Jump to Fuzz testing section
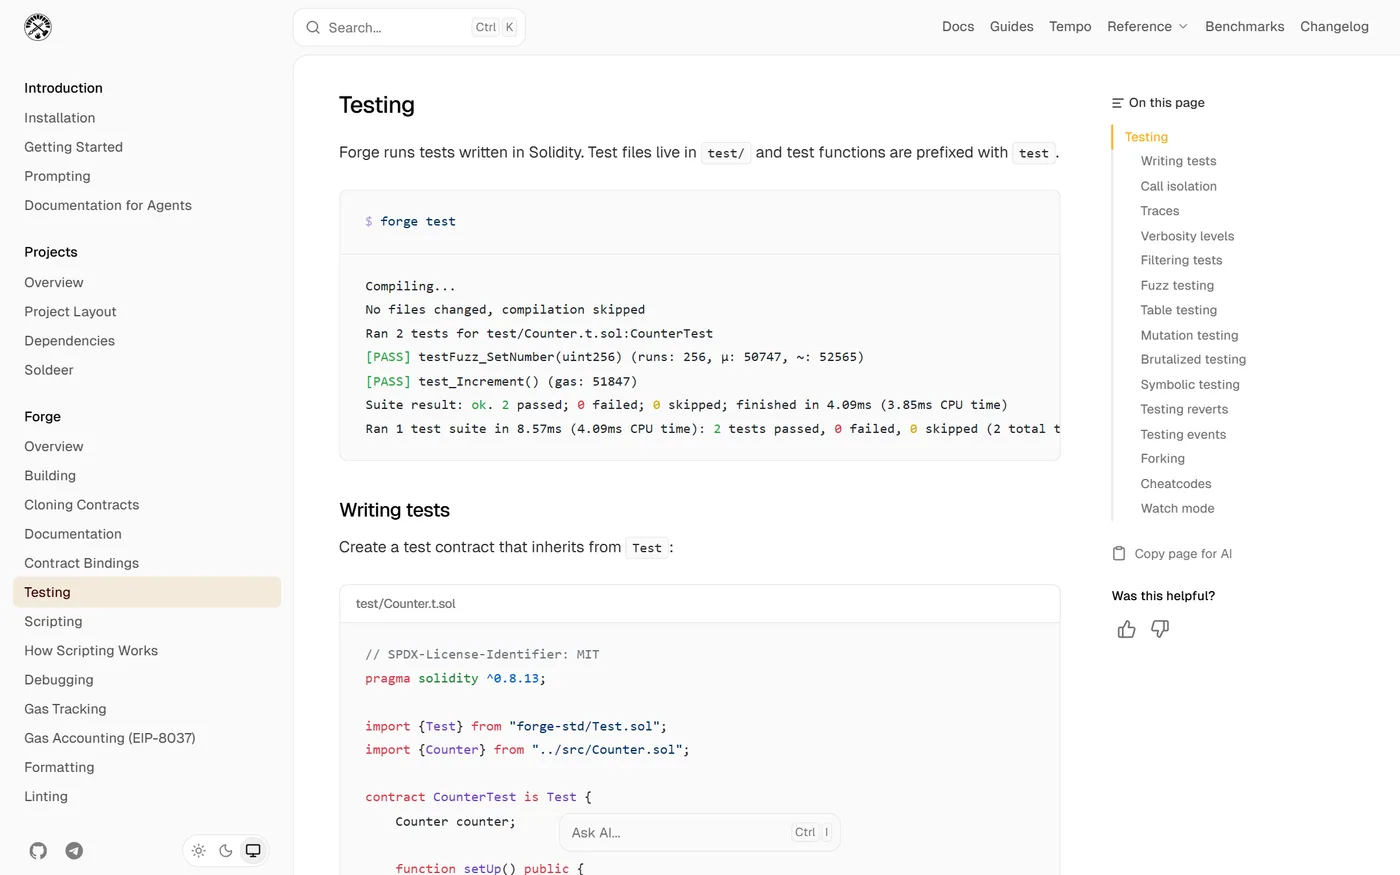1400x875 pixels. 1178,285
